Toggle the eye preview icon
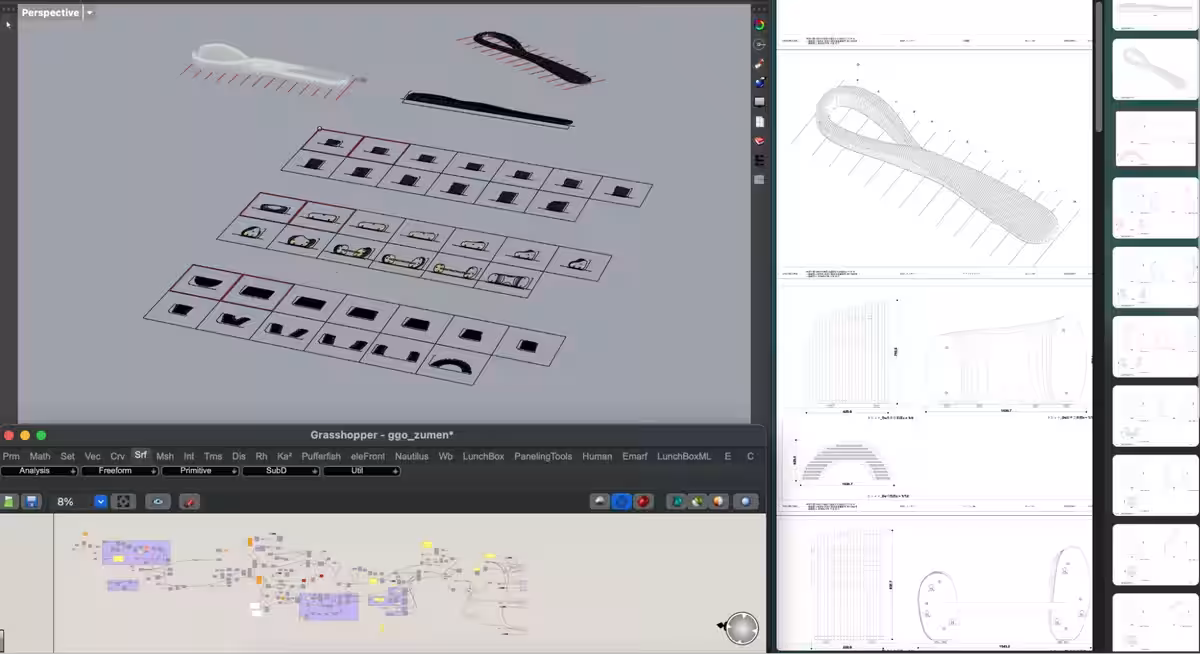Image resolution: width=1200 pixels, height=654 pixels. pos(157,501)
